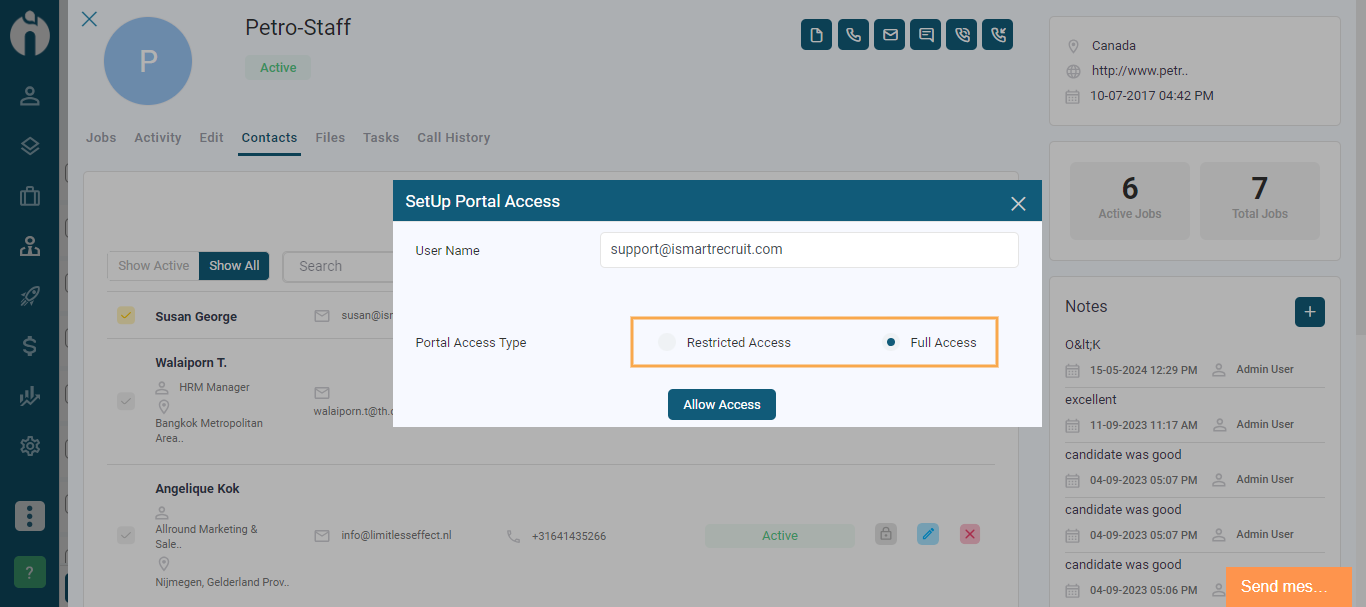
Task: Click the Petro-Staff avatar circle
Action: pos(148,61)
